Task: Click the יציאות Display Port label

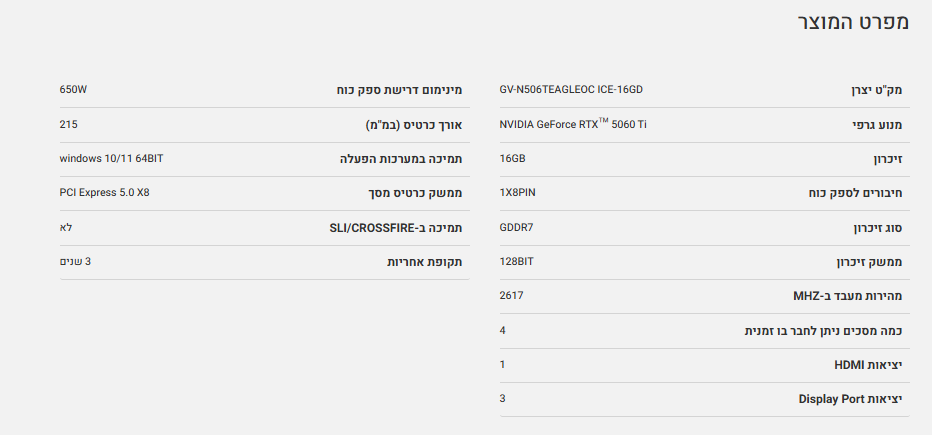Action: pos(850,399)
